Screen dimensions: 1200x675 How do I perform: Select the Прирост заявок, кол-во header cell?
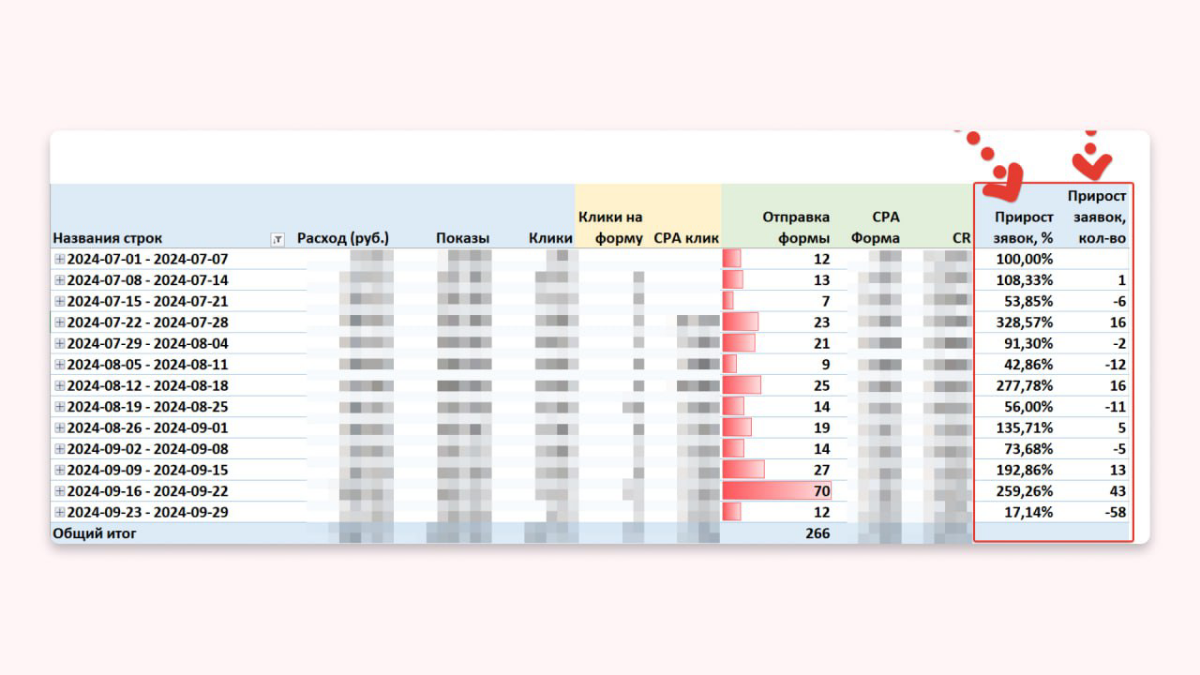[1097, 216]
